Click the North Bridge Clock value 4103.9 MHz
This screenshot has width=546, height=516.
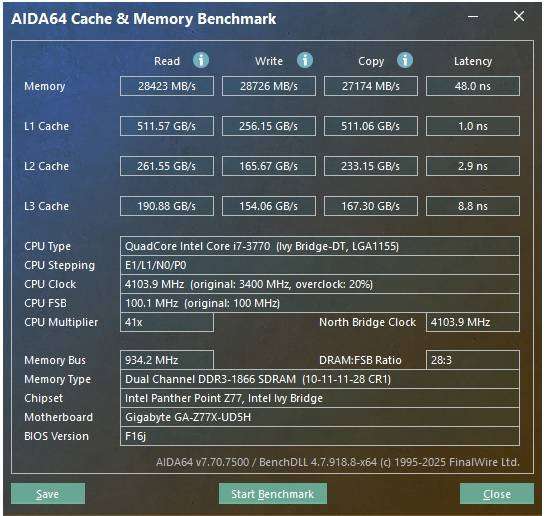point(473,322)
